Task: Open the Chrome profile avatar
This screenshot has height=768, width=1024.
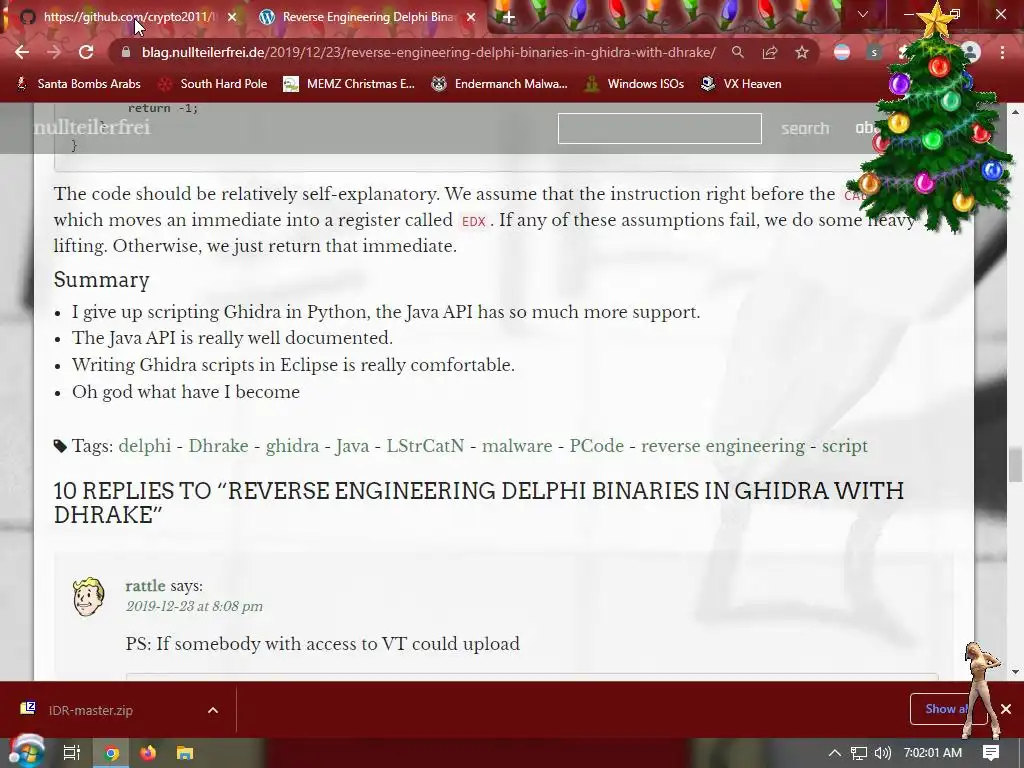Action: coord(971,52)
